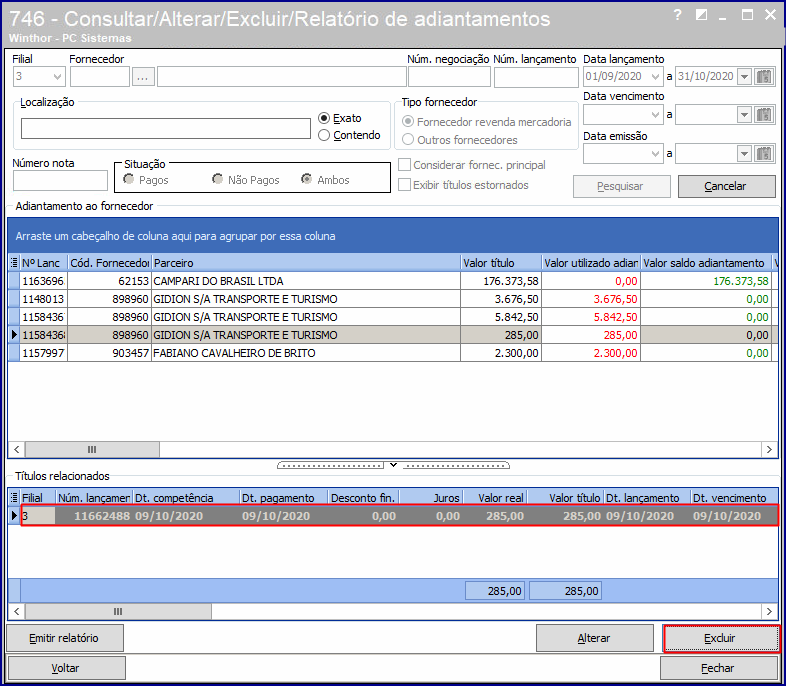Open Data emissão start date dropdown

tap(655, 153)
